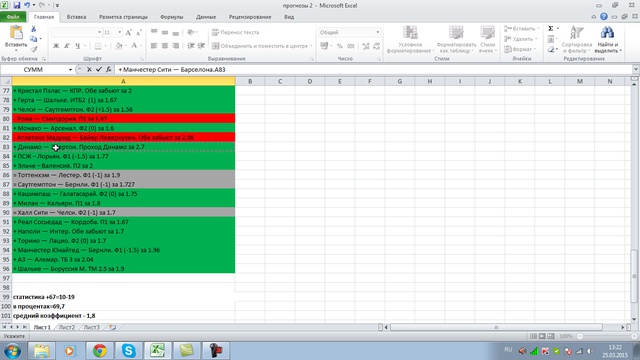This screenshot has height=360, width=640.
Task: Select column B header
Action: [x=250, y=82]
